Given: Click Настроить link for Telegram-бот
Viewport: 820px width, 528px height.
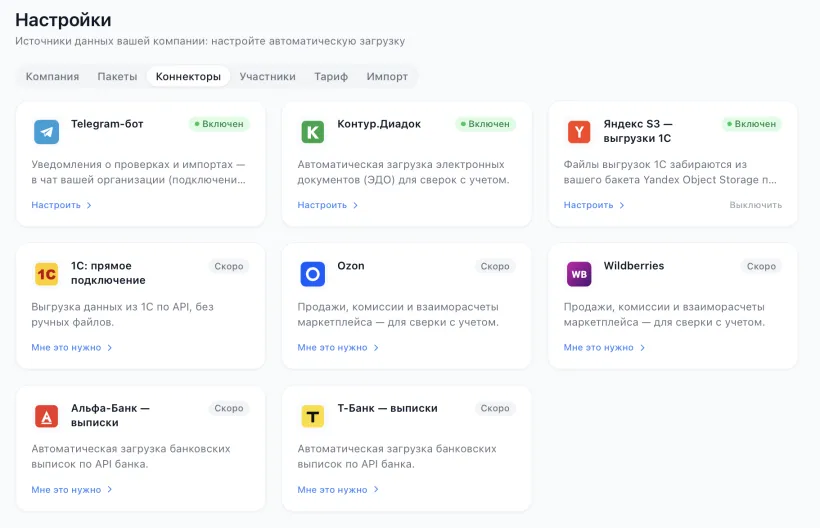Looking at the screenshot, I should (x=61, y=205).
